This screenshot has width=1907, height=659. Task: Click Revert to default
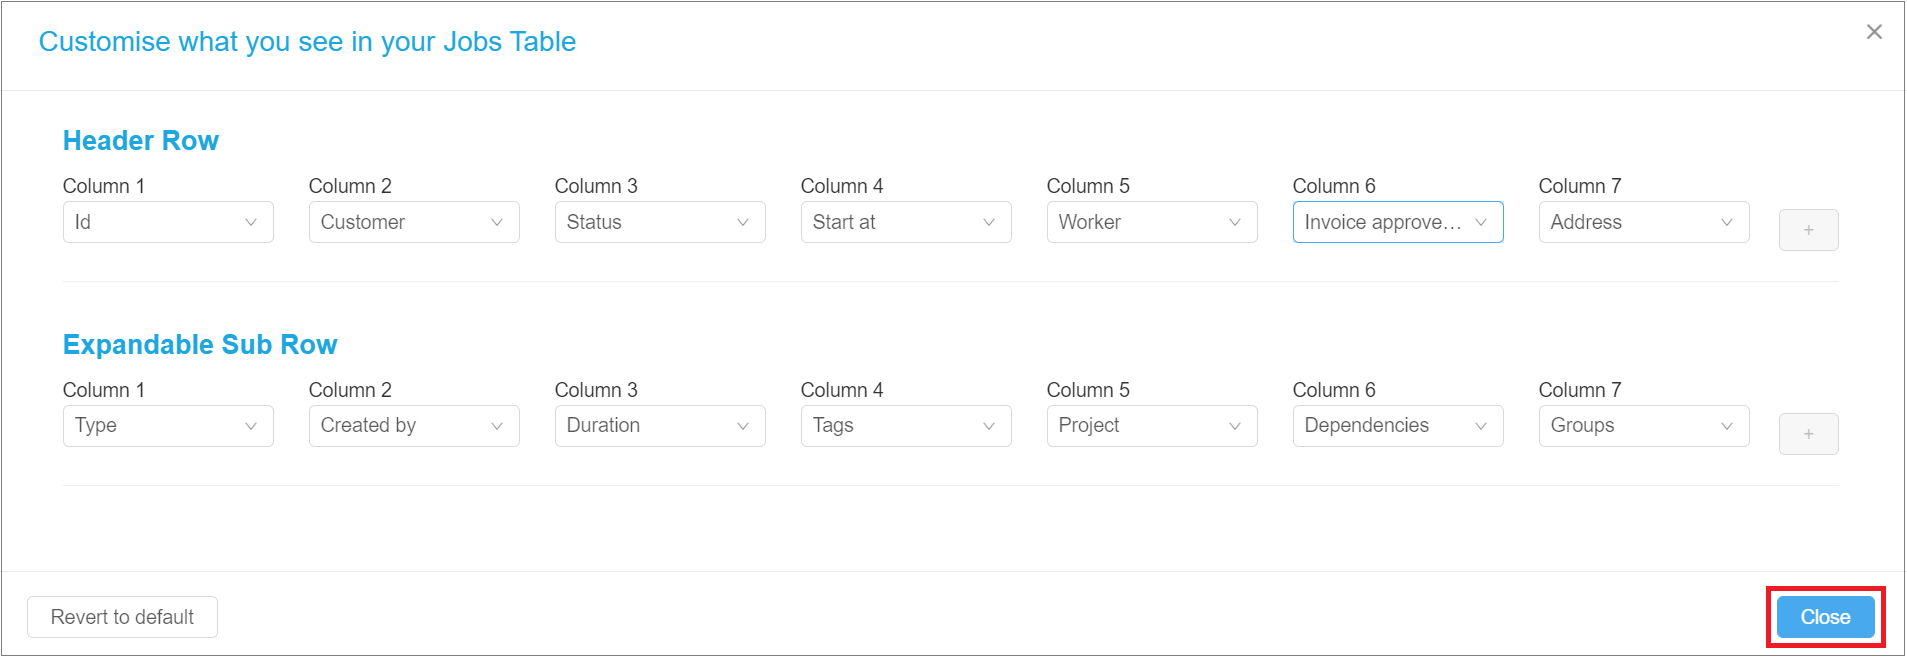[121, 617]
